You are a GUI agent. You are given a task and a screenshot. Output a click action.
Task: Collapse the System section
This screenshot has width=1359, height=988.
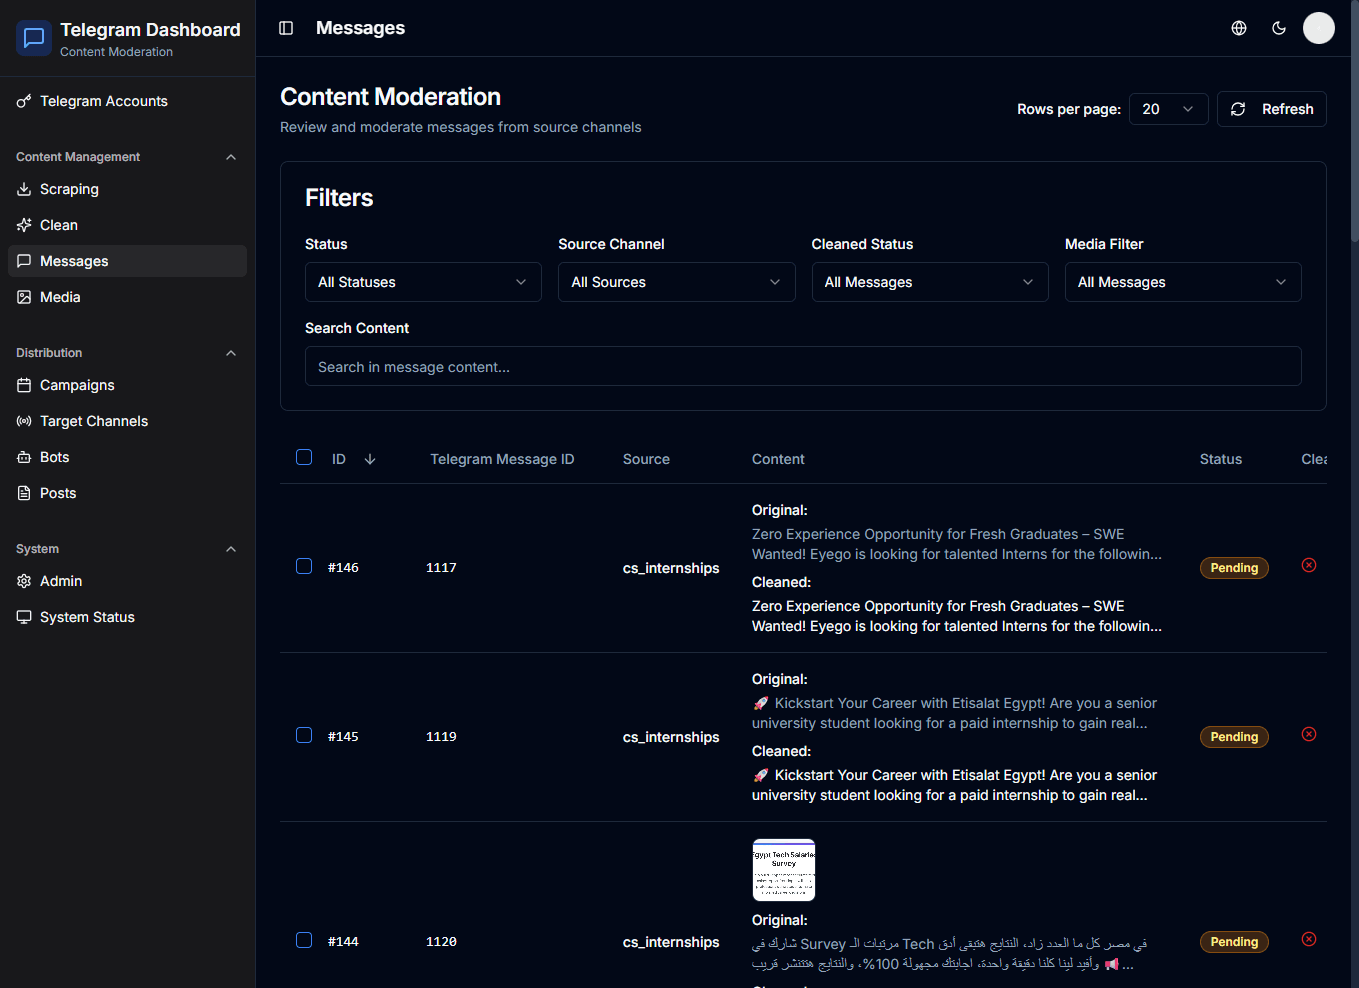coord(231,549)
